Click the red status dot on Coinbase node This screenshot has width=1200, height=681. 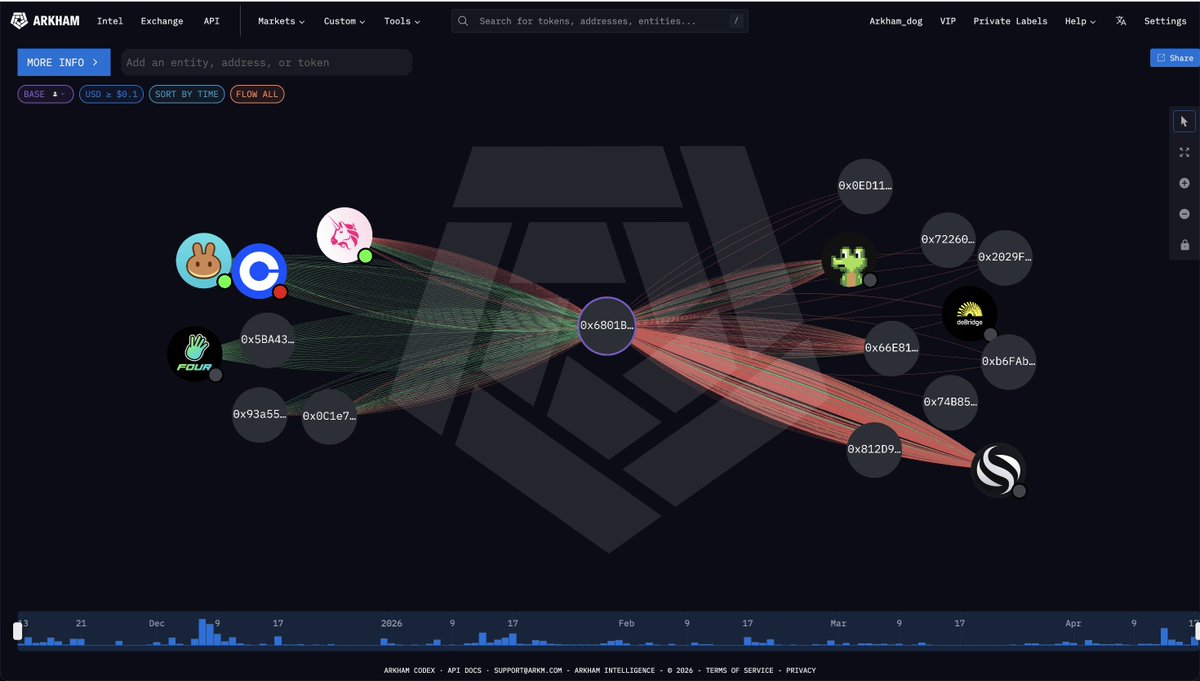pos(280,292)
